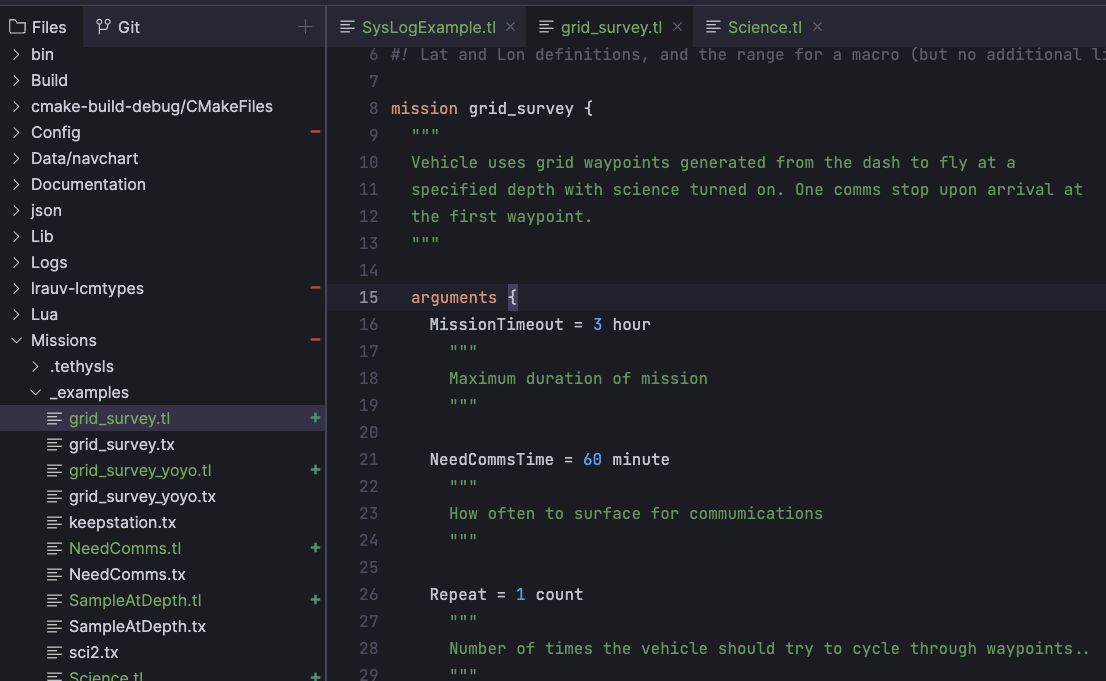Expand the .tethysls folder
This screenshot has height=681, width=1106.
tap(35, 366)
